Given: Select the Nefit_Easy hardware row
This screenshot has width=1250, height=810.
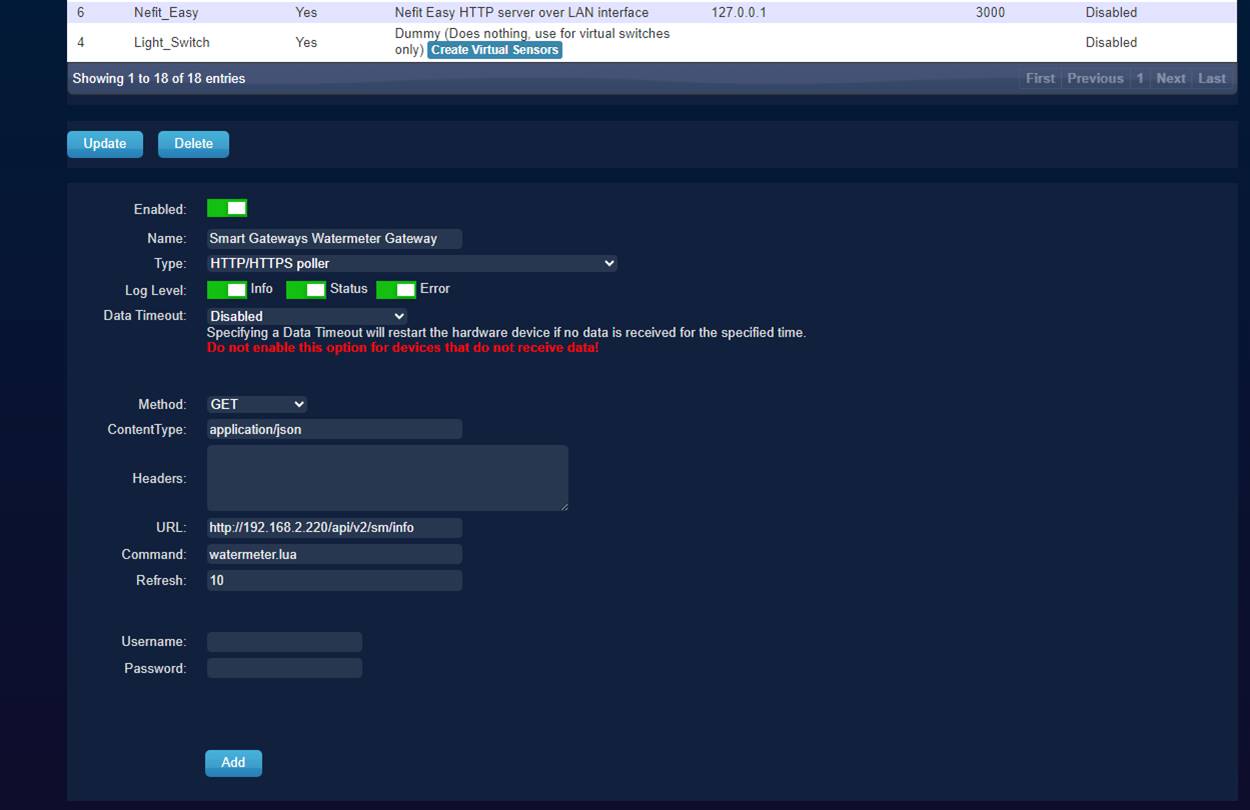Looking at the screenshot, I should (166, 13).
